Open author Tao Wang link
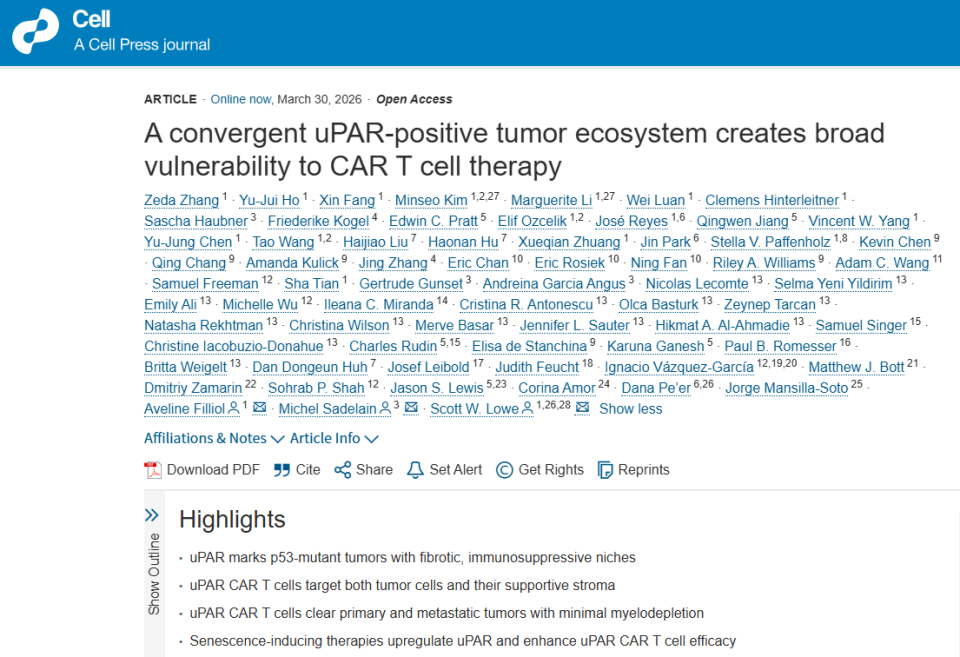The height and width of the screenshot is (657, 960). 283,242
